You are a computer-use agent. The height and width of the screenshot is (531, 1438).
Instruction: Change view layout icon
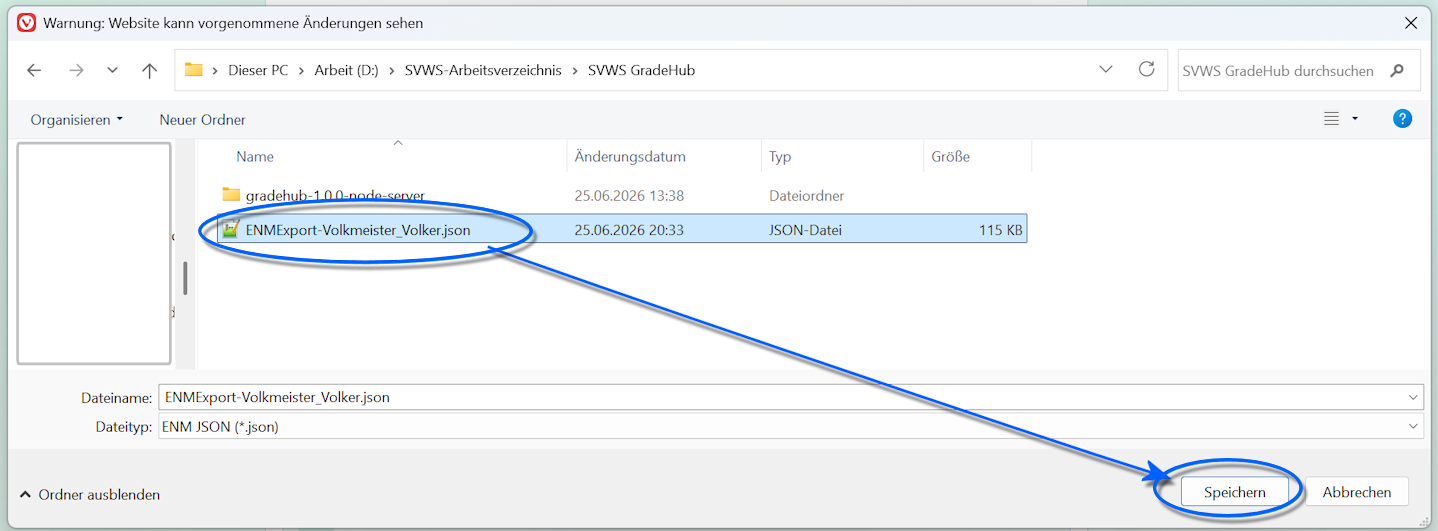click(x=1332, y=119)
